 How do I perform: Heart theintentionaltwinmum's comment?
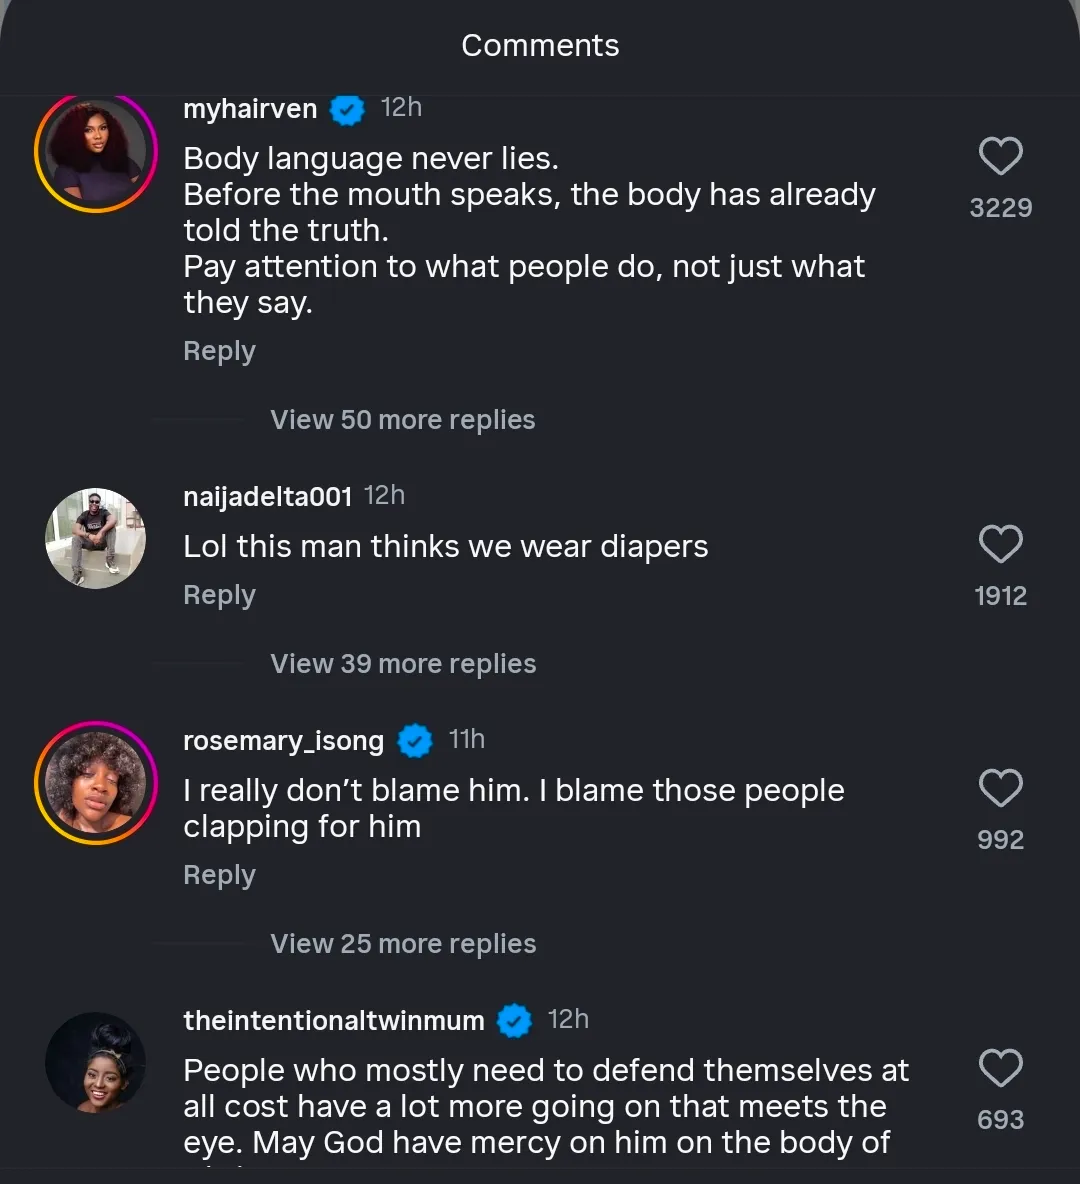coord(1000,1069)
